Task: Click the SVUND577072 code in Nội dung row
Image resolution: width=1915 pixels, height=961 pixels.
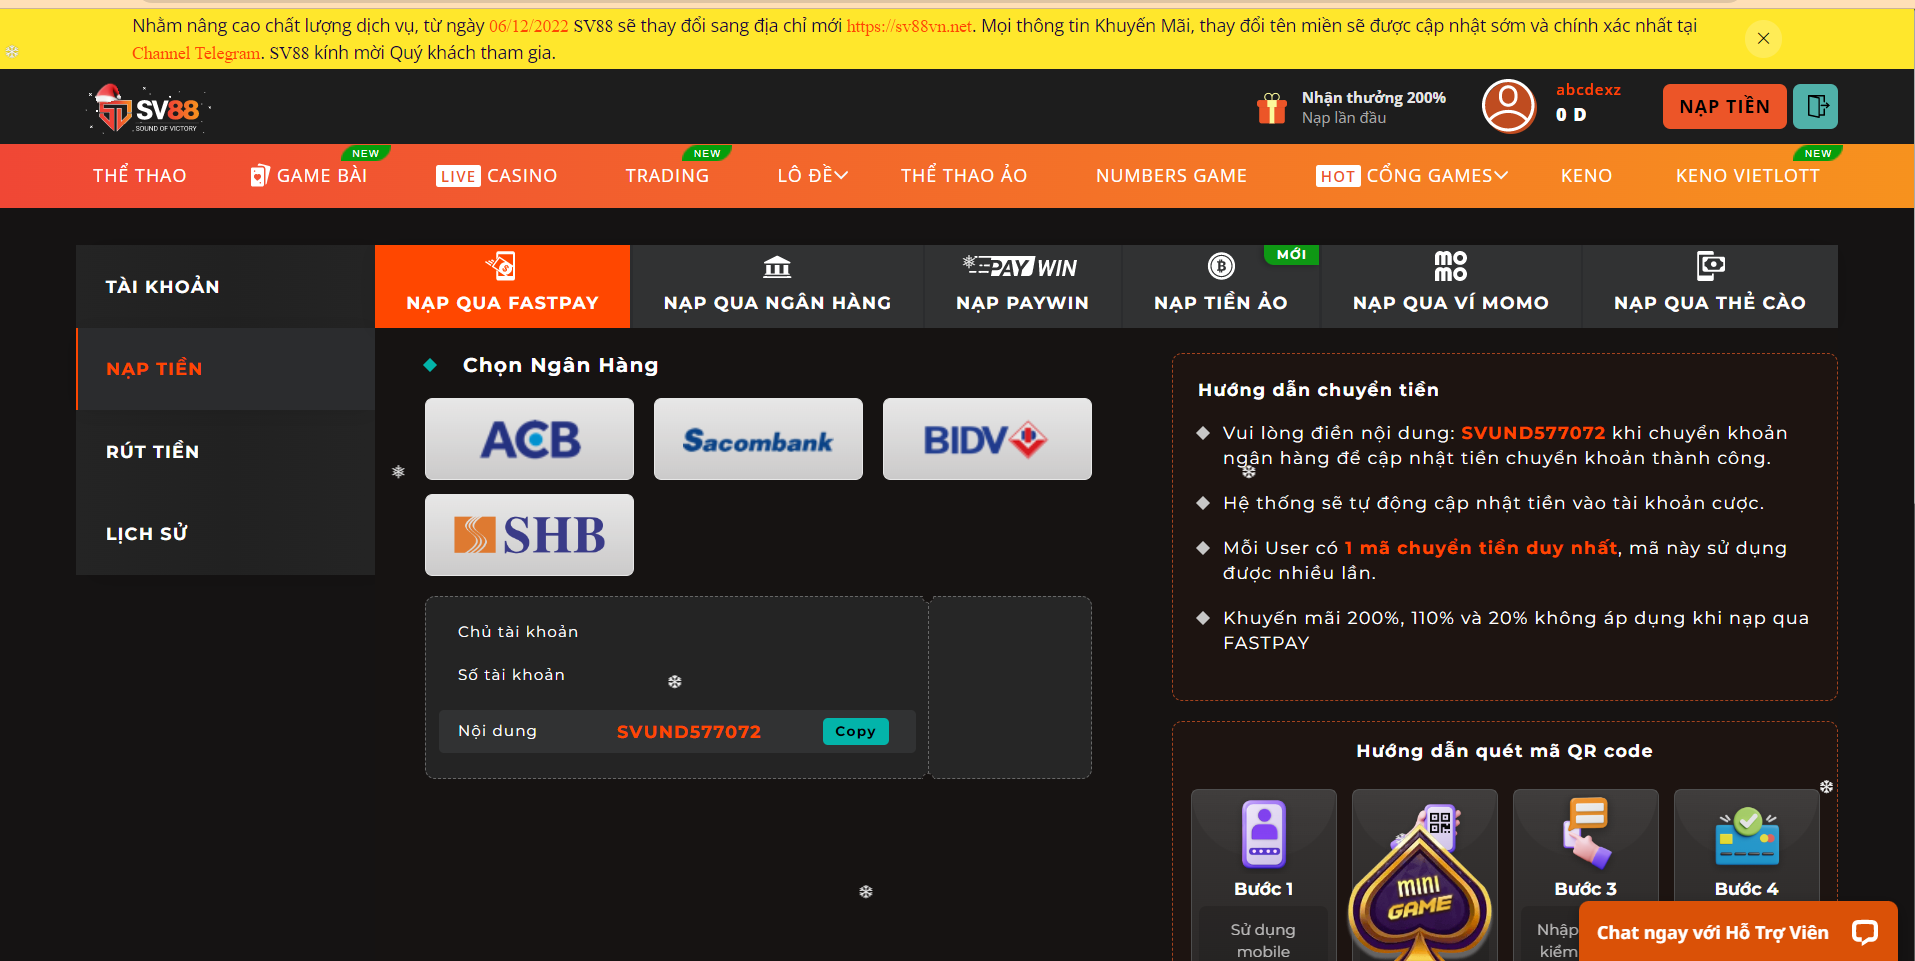Action: [x=689, y=732]
